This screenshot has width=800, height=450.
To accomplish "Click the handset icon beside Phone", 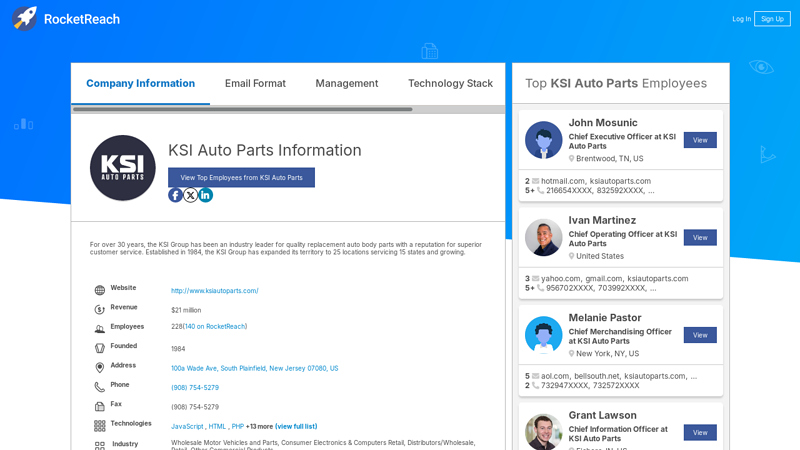I will point(99,387).
